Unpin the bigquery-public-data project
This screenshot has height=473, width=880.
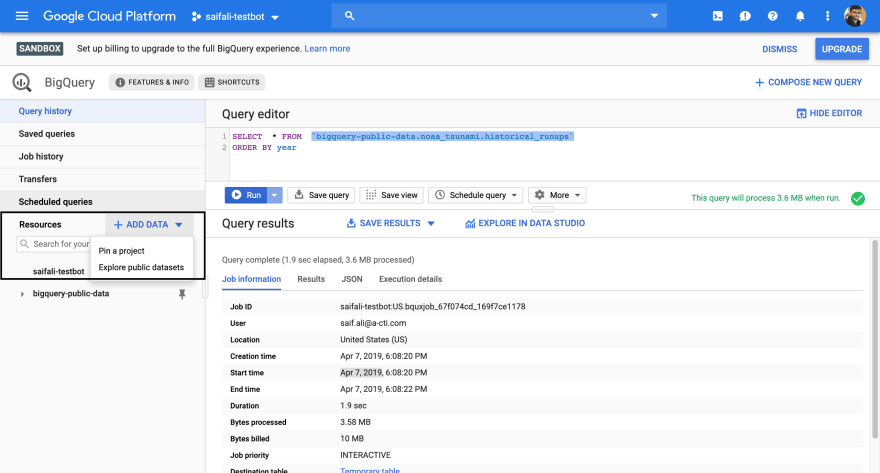pos(182,294)
